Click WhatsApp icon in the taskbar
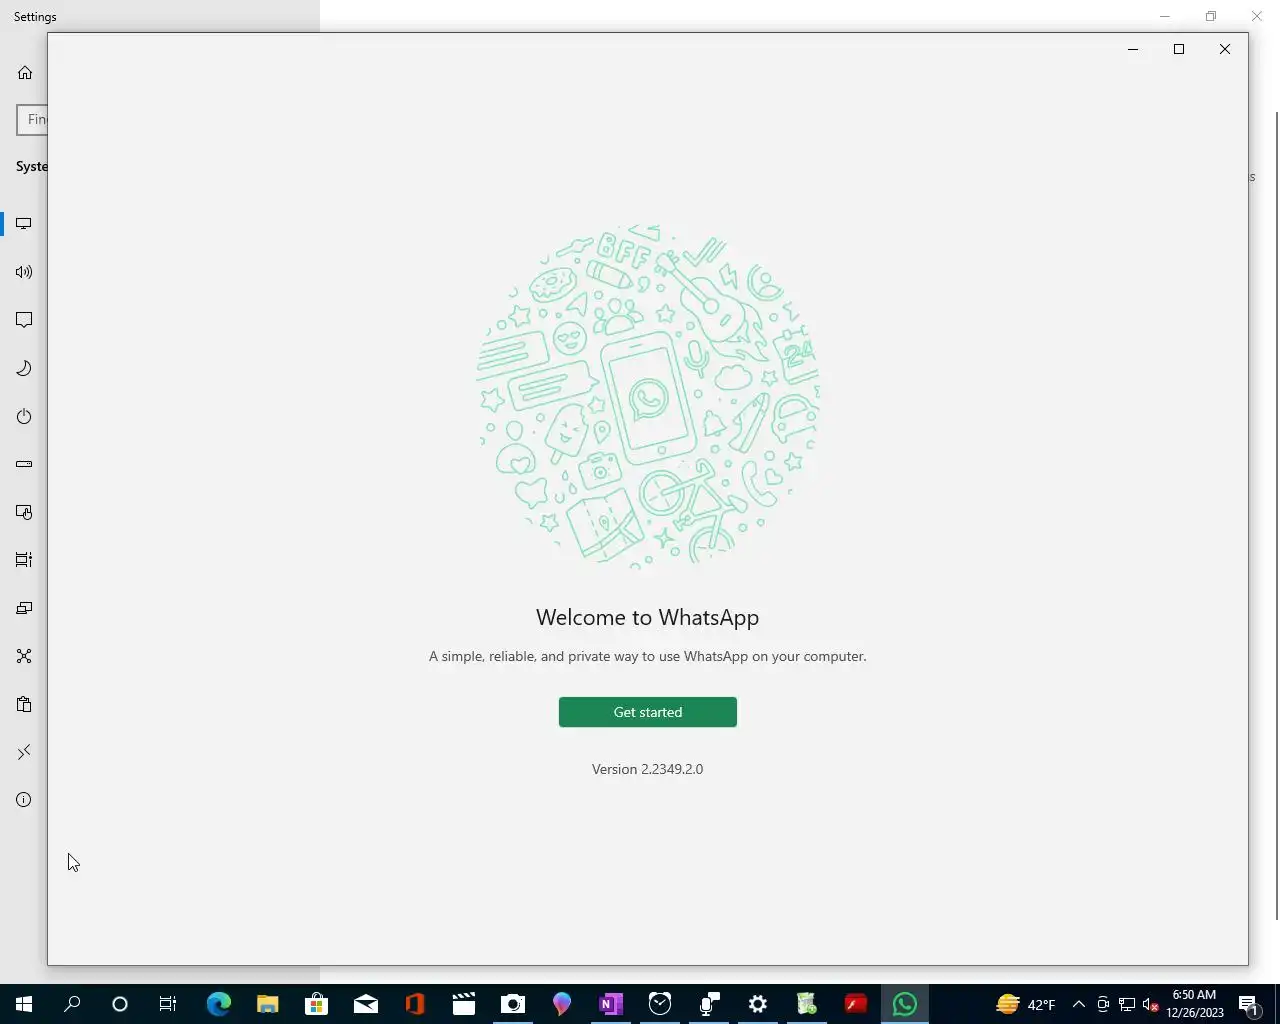 904,1004
